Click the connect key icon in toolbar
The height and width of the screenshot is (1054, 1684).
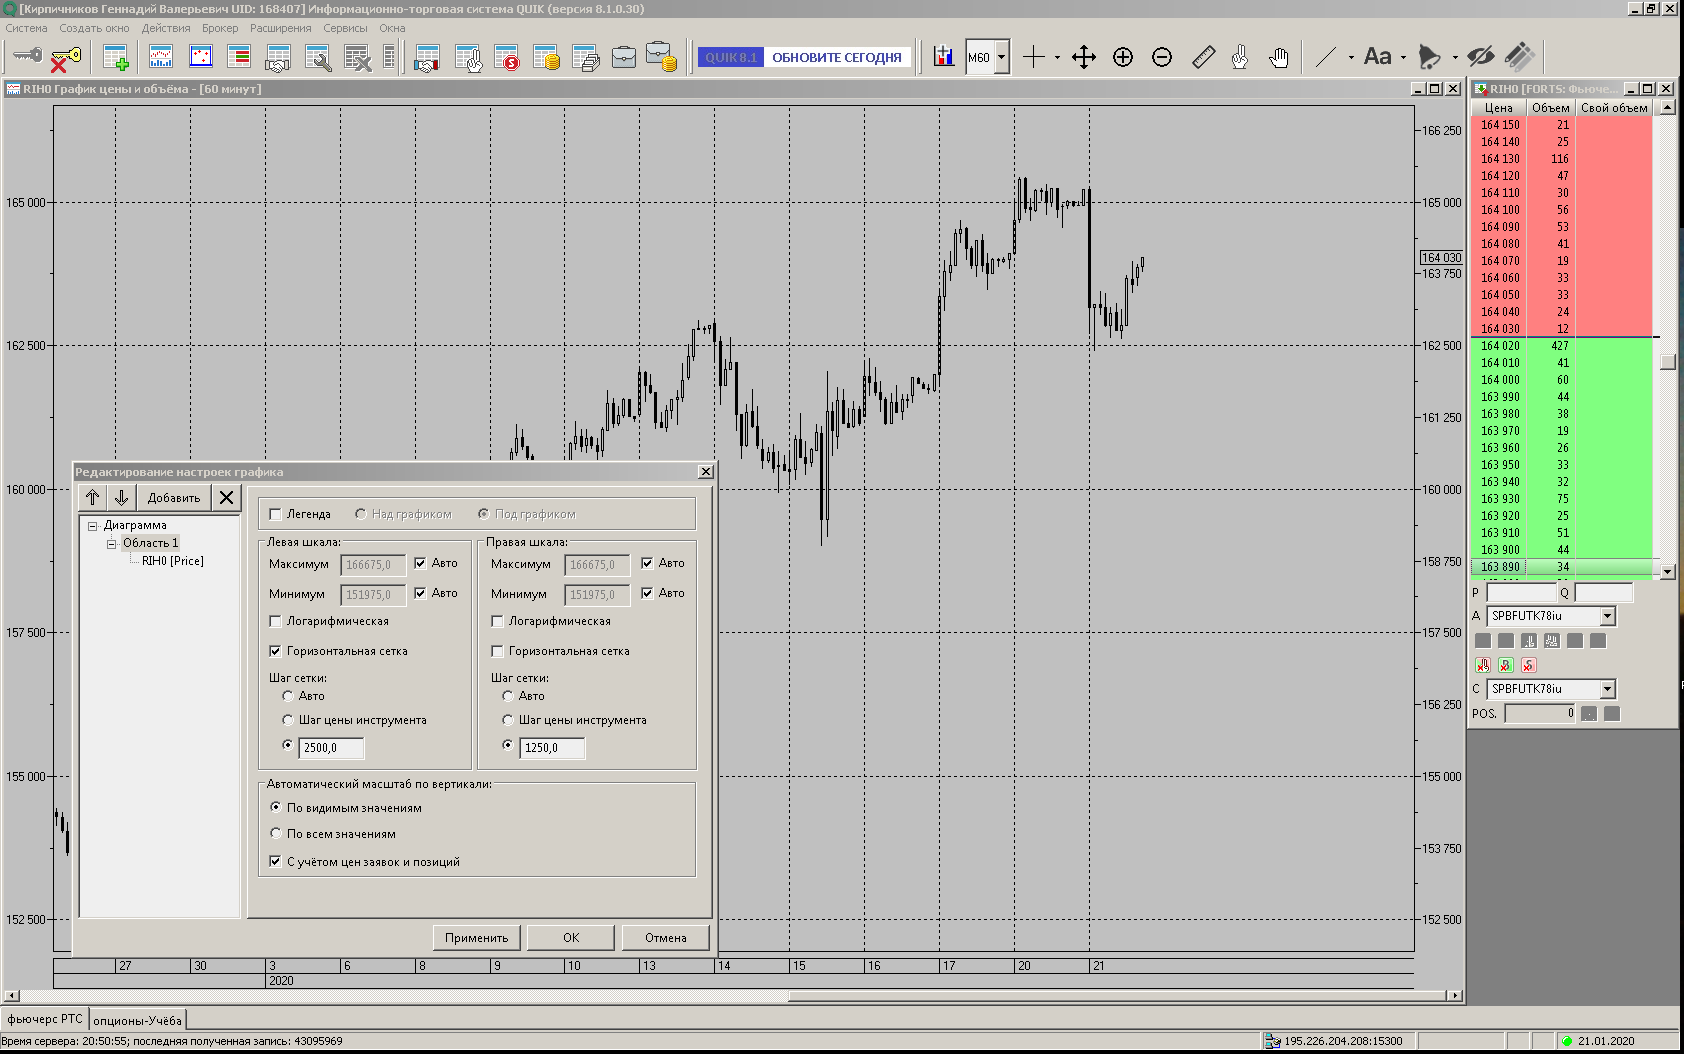pos(27,56)
